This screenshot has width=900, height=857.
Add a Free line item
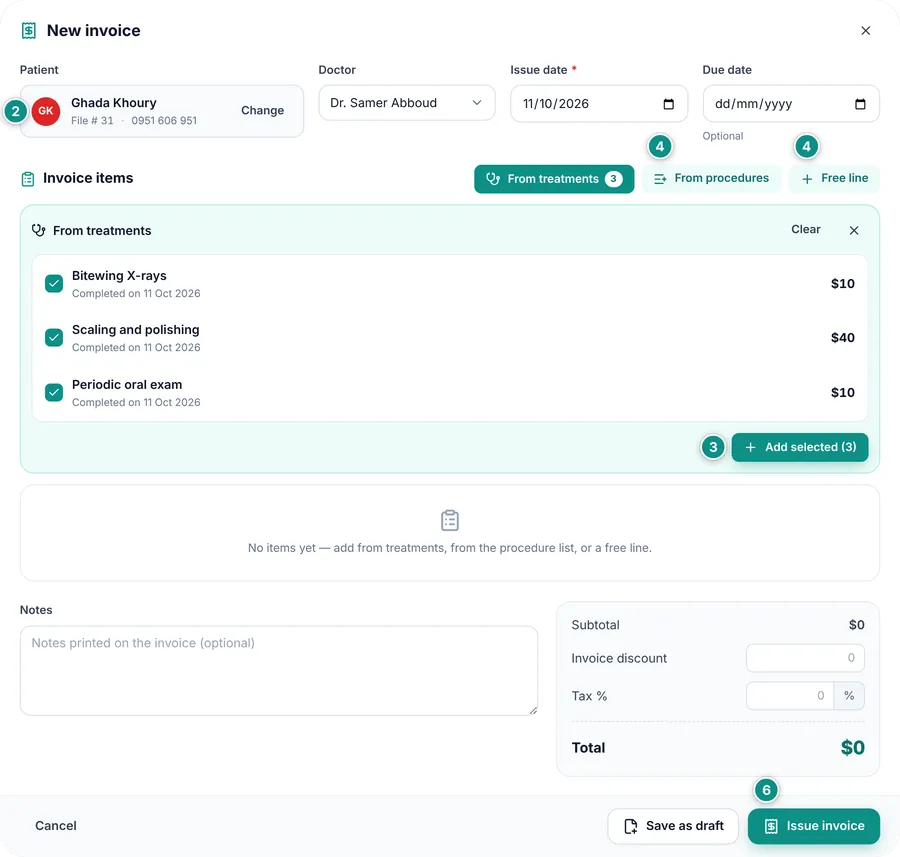834,179
